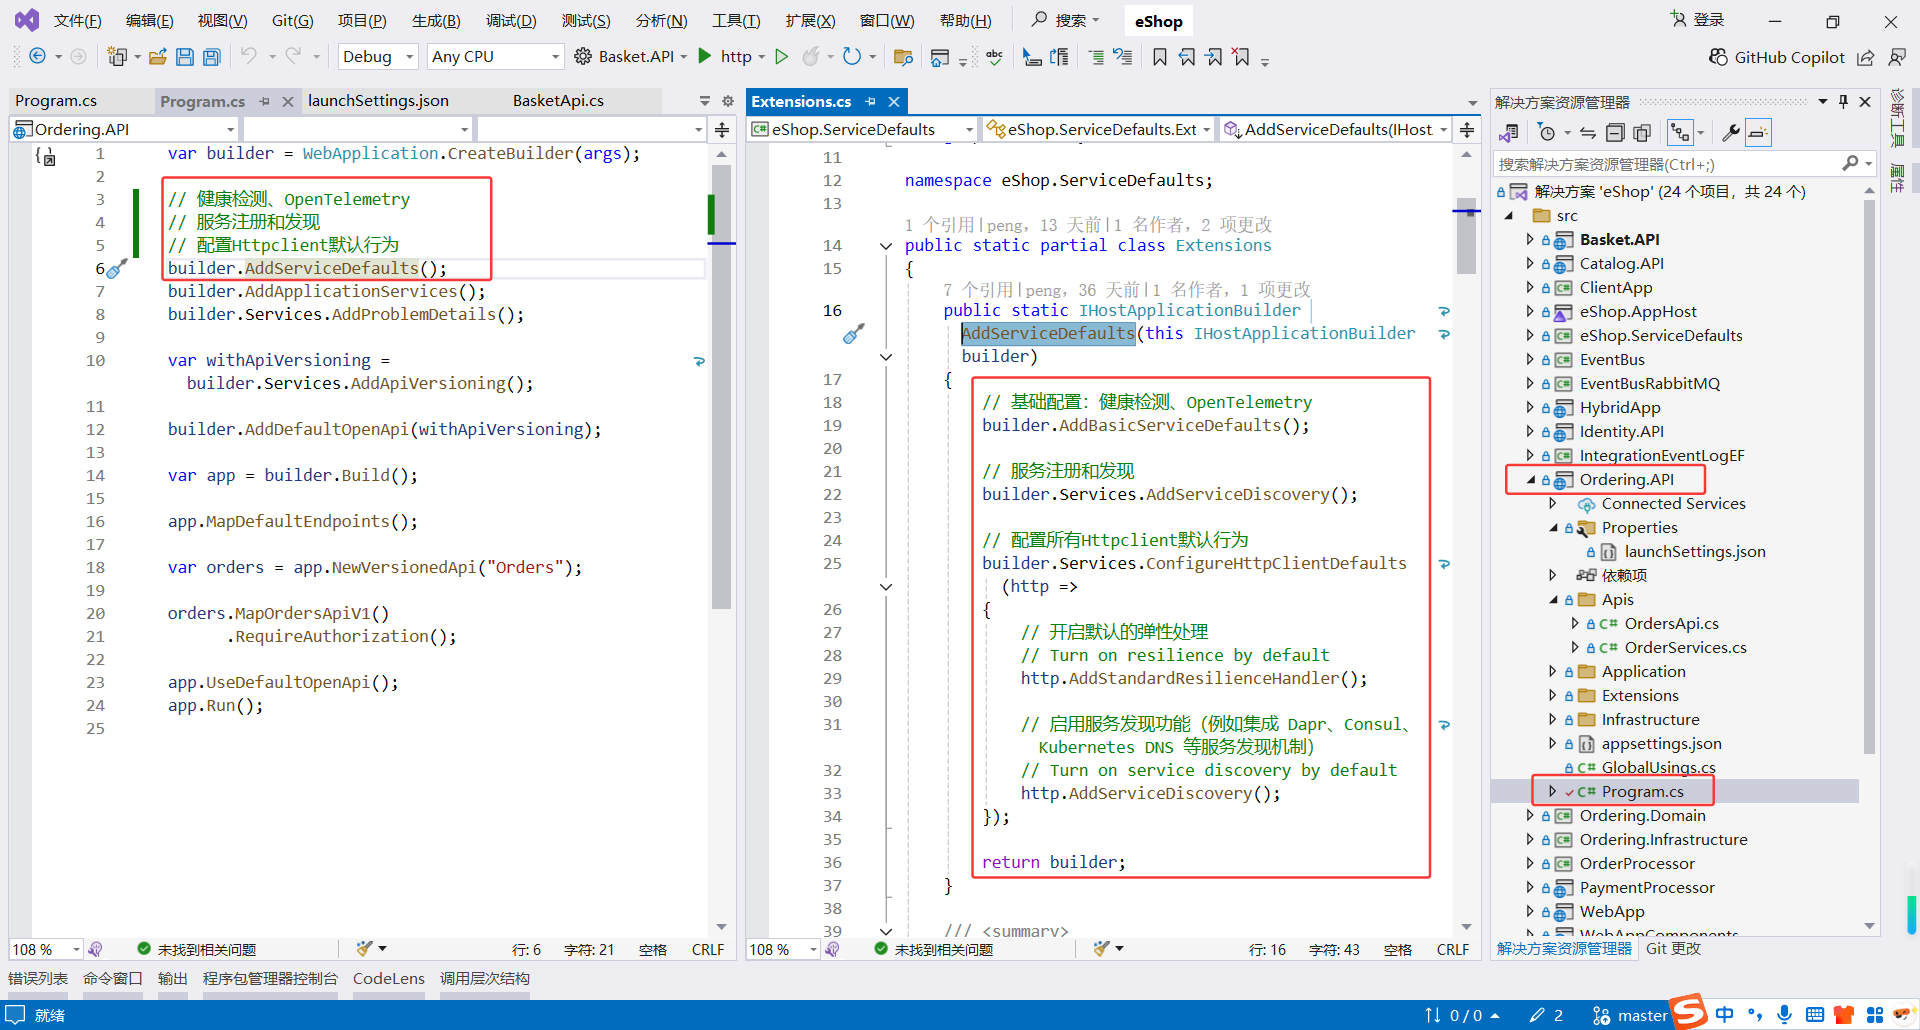
Task: Open GitHub Copilot from the top-right corner
Action: click(x=1777, y=57)
